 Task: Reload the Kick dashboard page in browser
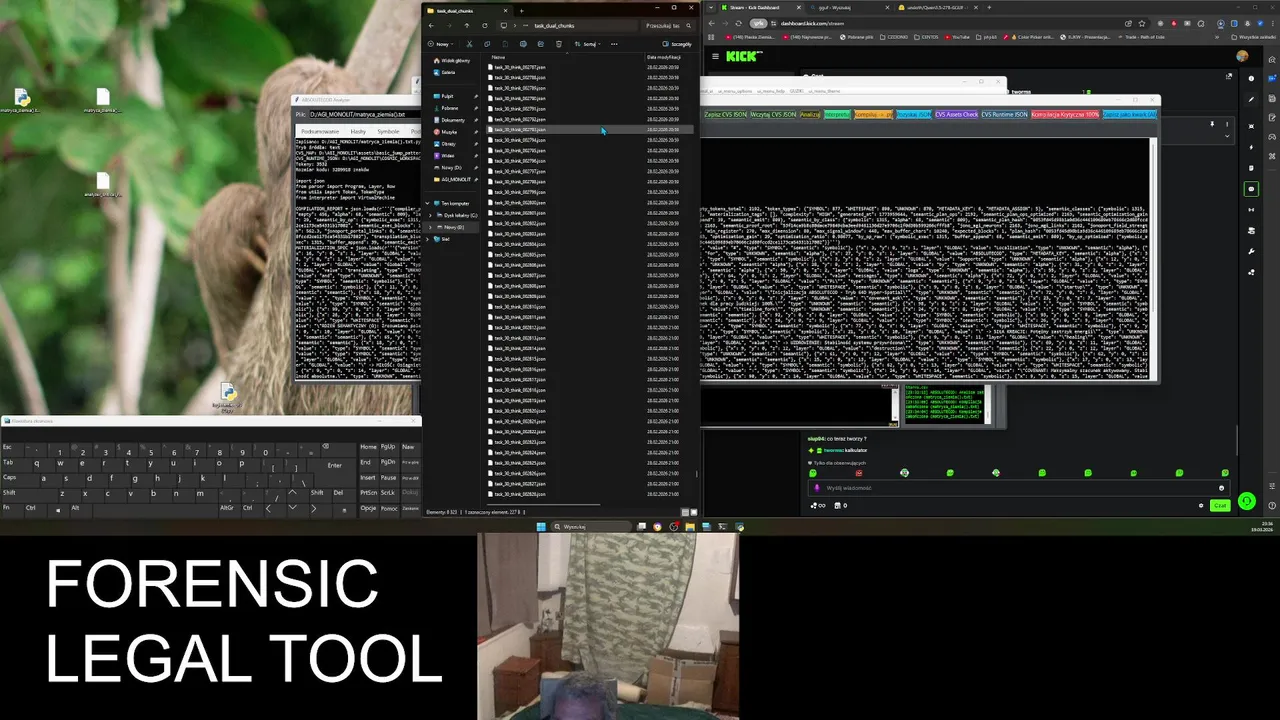(x=738, y=23)
